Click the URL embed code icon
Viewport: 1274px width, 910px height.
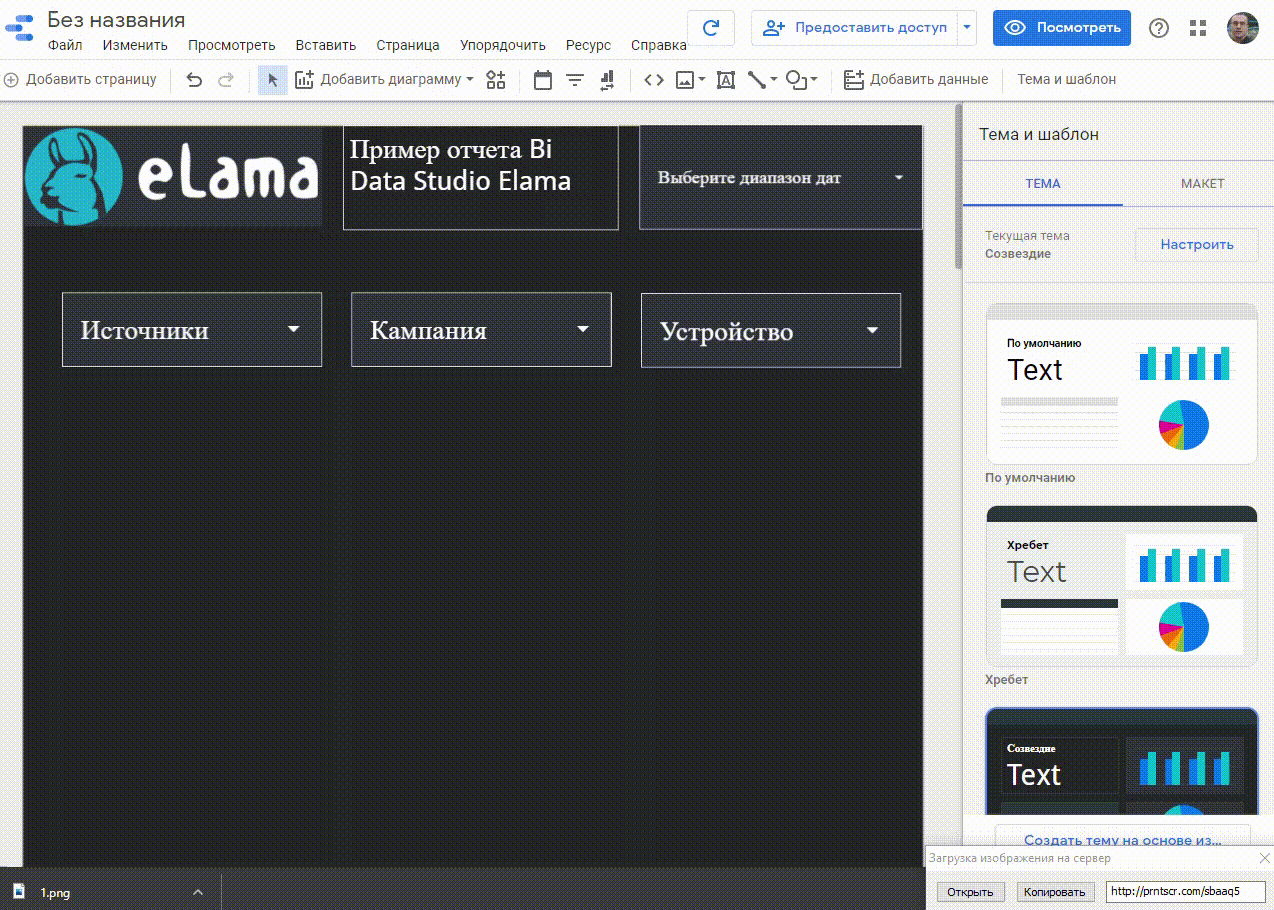click(x=654, y=80)
